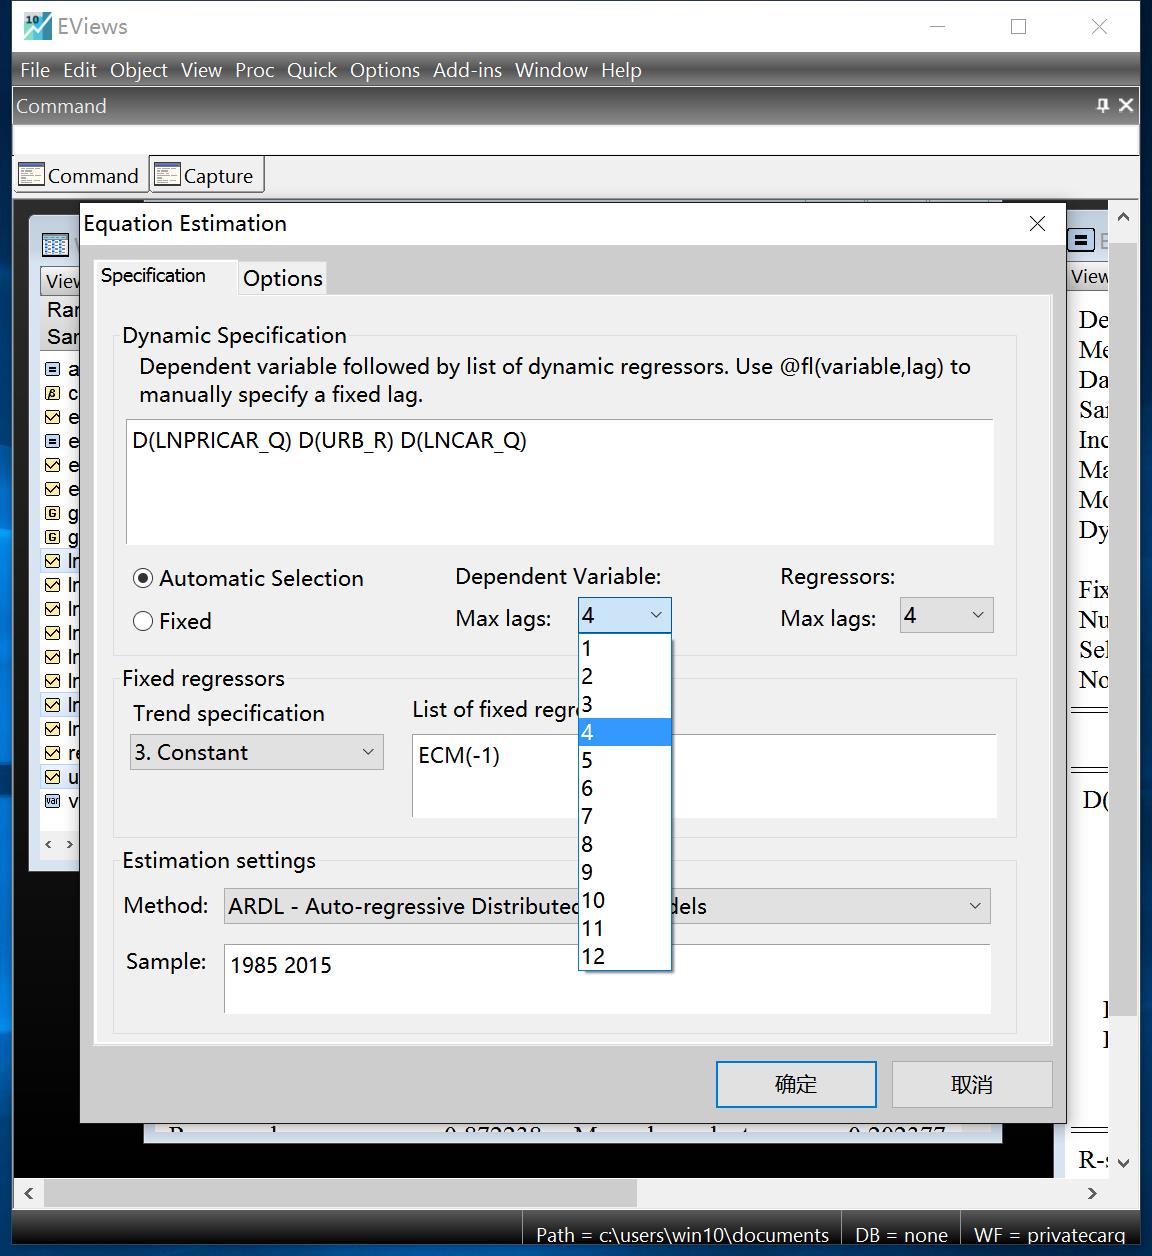Click the main horizontal scrollbar left arrow

click(x=28, y=1192)
